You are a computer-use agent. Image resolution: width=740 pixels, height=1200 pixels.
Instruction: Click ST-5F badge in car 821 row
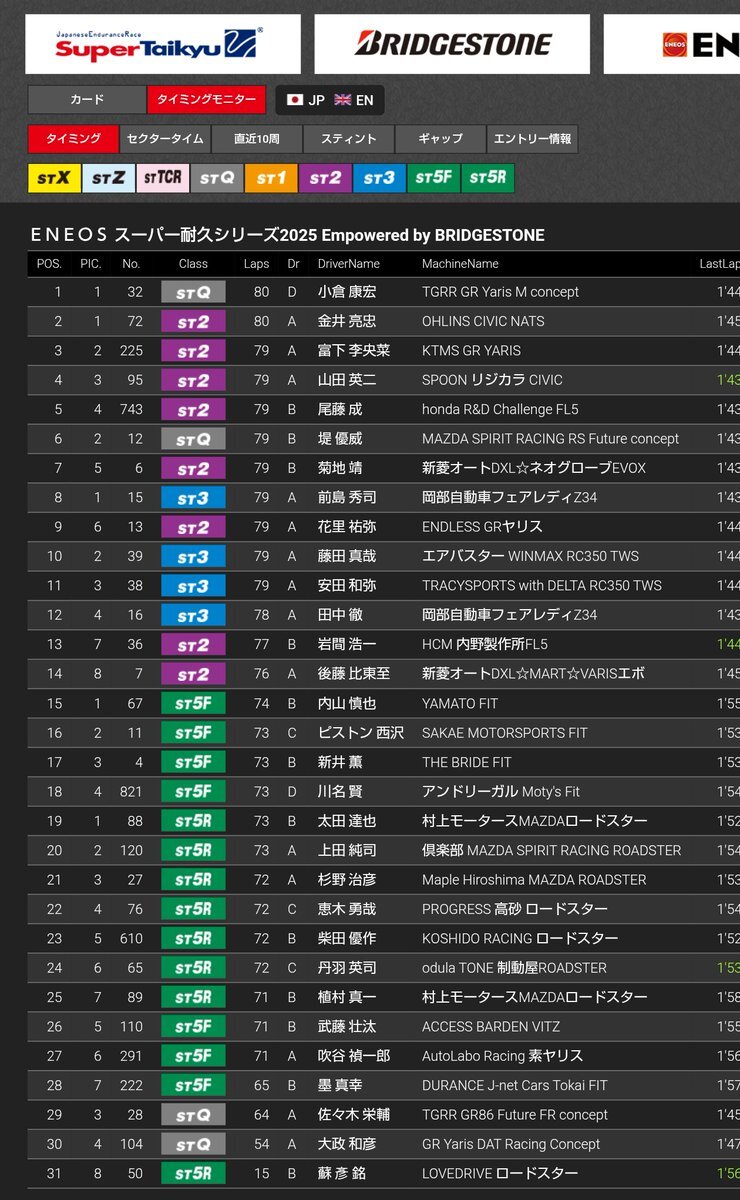click(193, 791)
